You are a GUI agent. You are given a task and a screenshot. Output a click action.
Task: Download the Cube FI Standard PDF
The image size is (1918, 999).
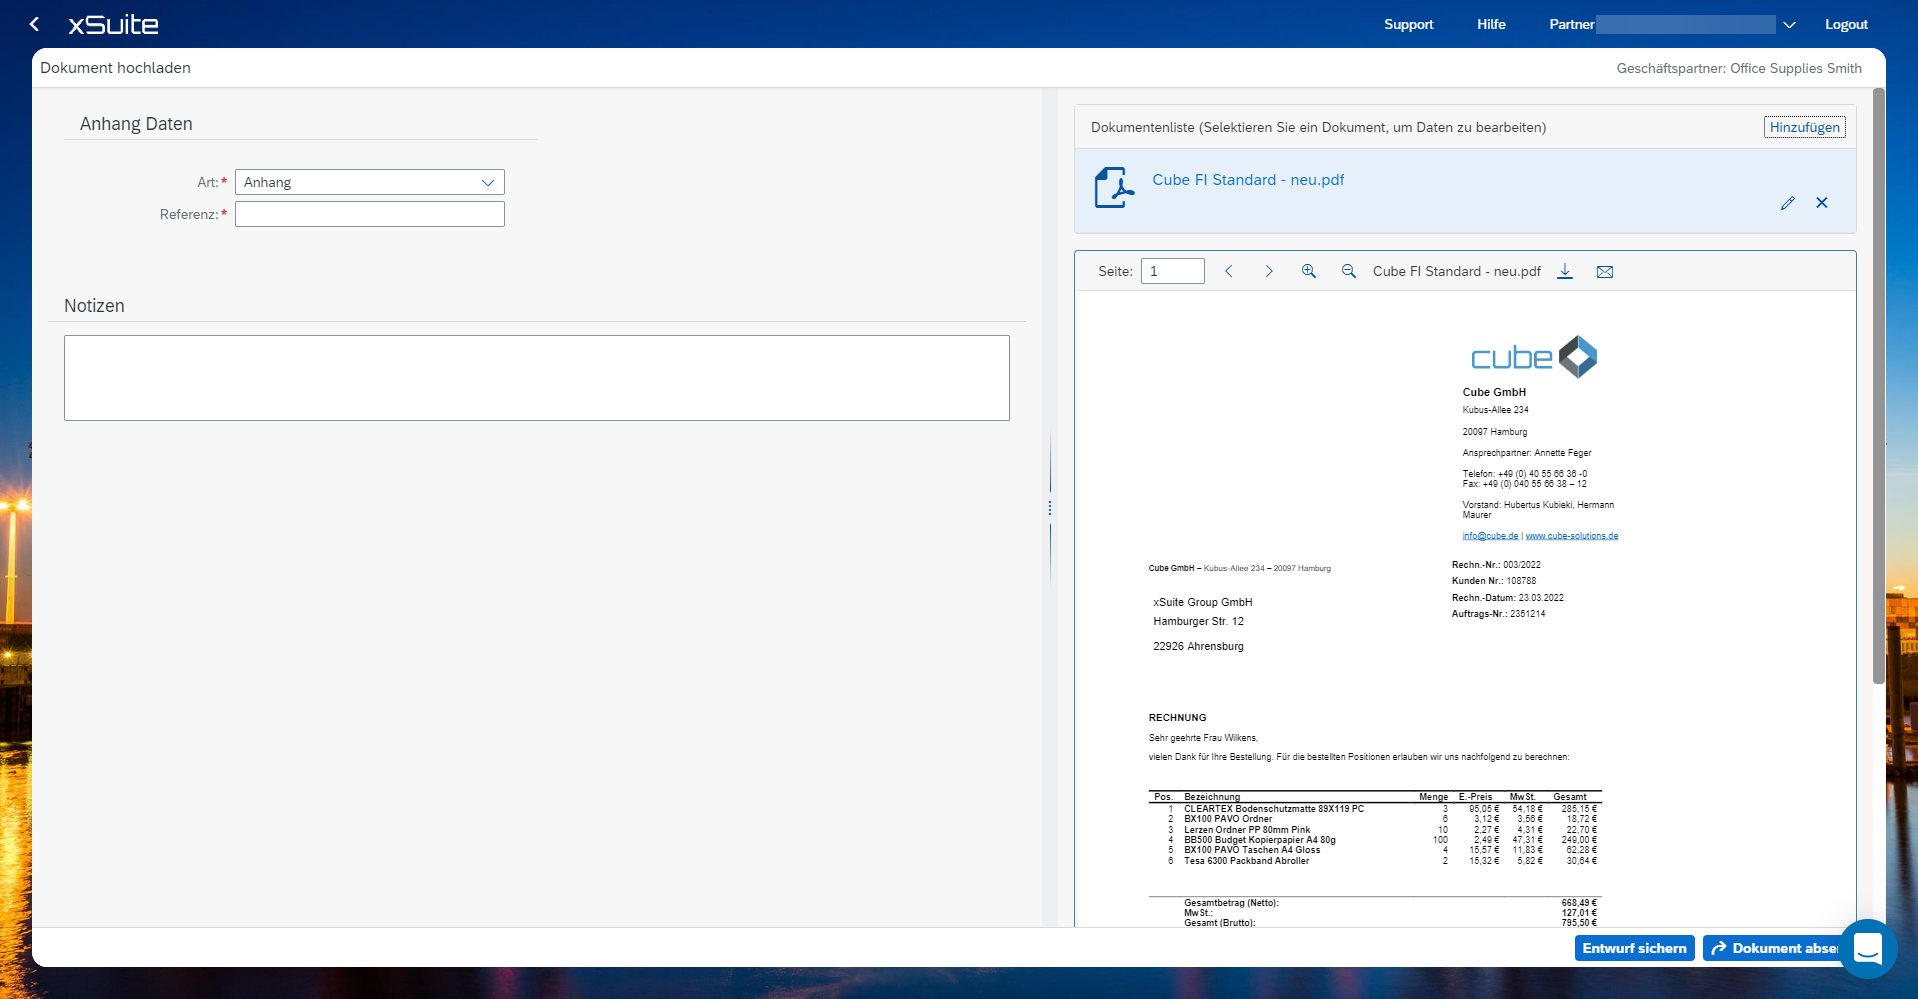coord(1565,271)
